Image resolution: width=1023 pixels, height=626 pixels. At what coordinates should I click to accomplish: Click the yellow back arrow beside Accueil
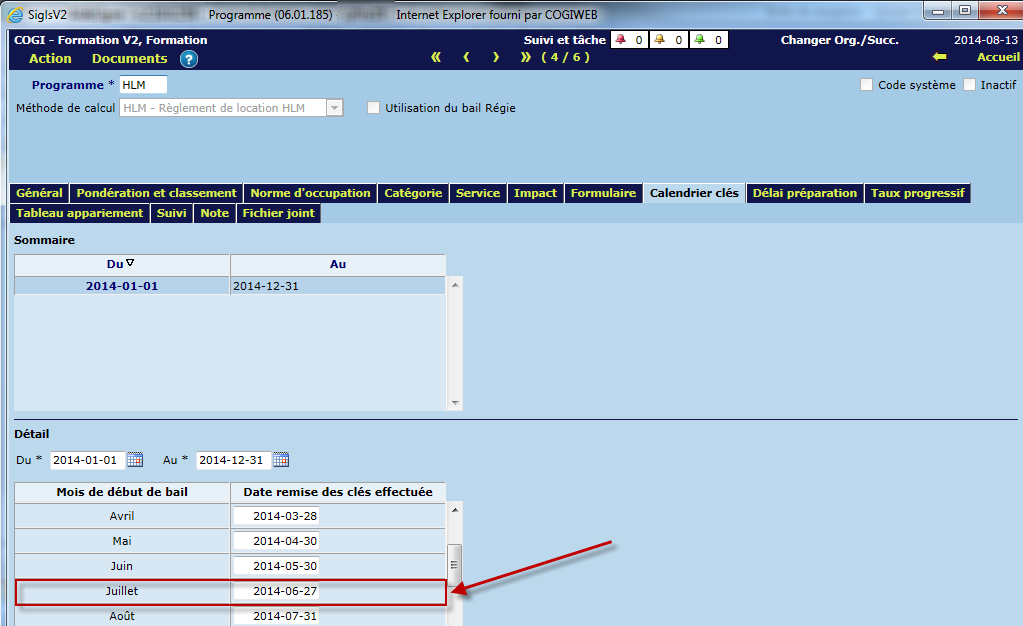(939, 57)
